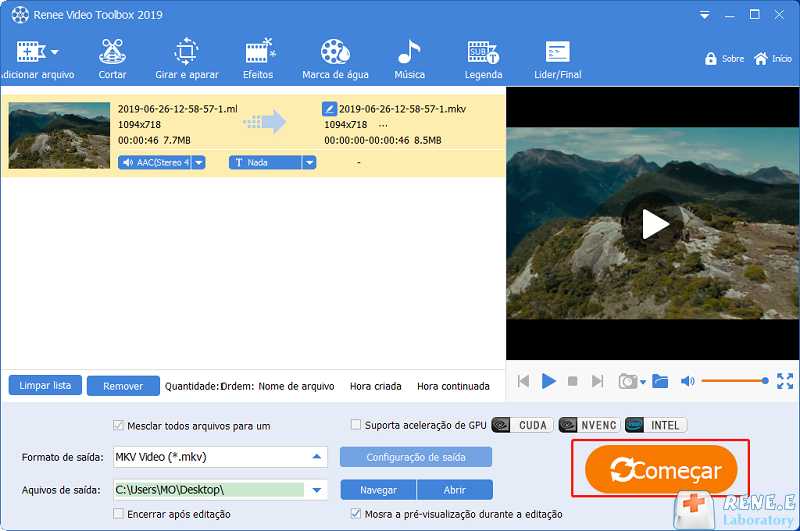Screen dimensions: 800x531
Task: Open the Música tool
Action: 409,60
